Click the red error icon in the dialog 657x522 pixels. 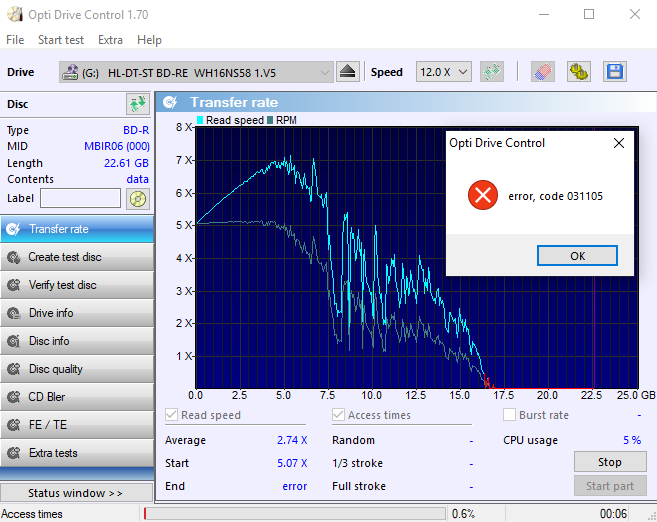click(483, 195)
